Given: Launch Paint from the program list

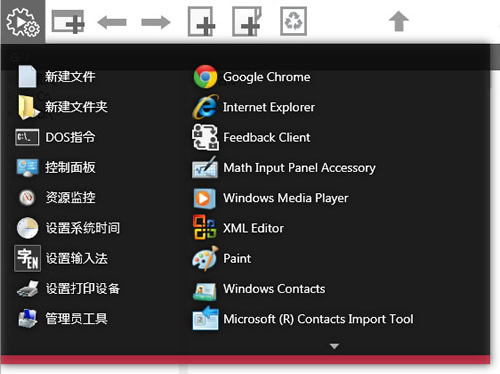Looking at the screenshot, I should pos(237,258).
